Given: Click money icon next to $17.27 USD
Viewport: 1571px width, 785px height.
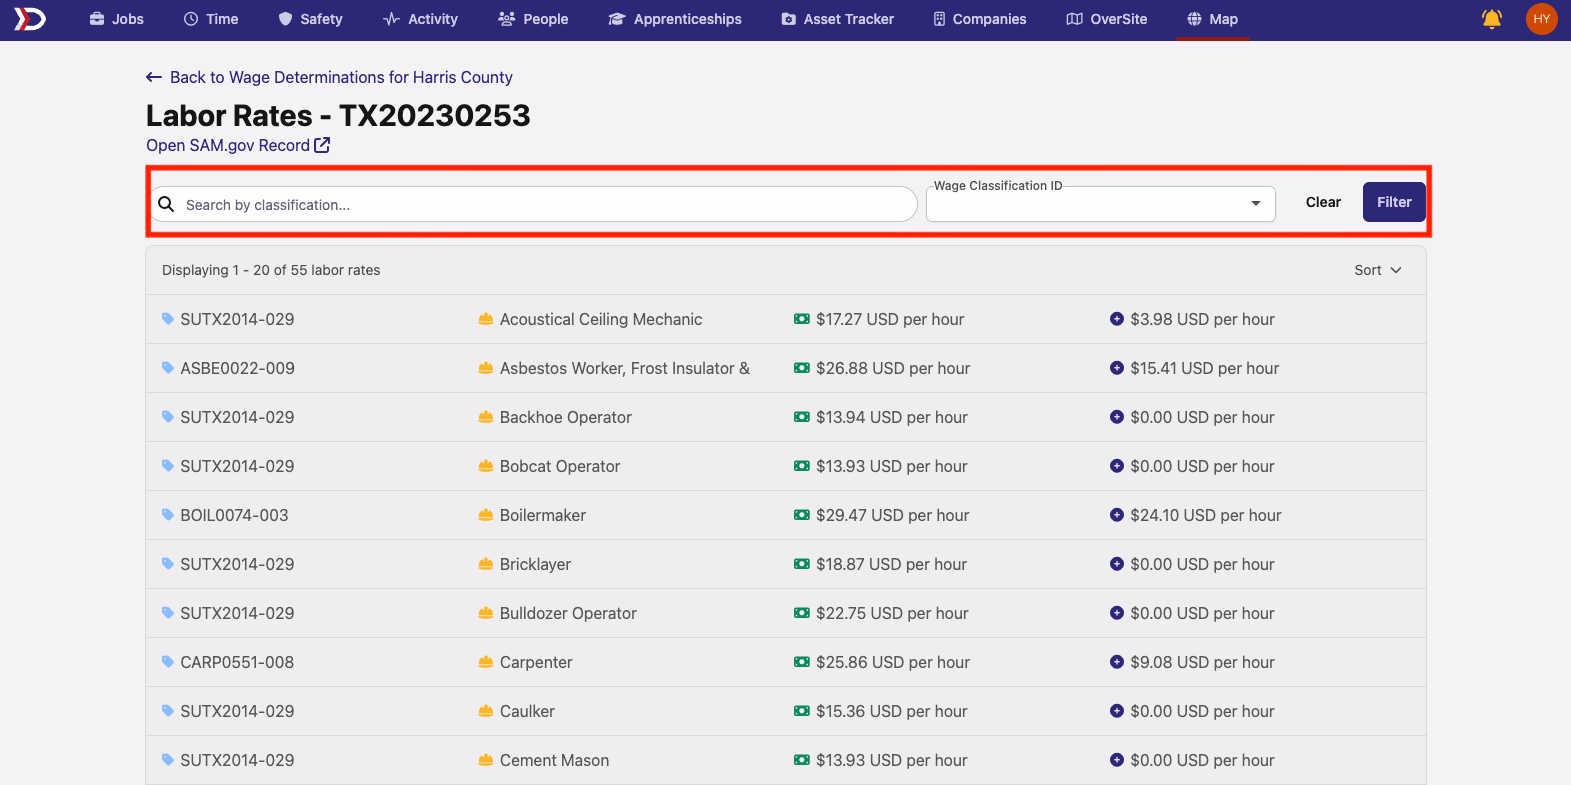Looking at the screenshot, I should click(x=802, y=319).
